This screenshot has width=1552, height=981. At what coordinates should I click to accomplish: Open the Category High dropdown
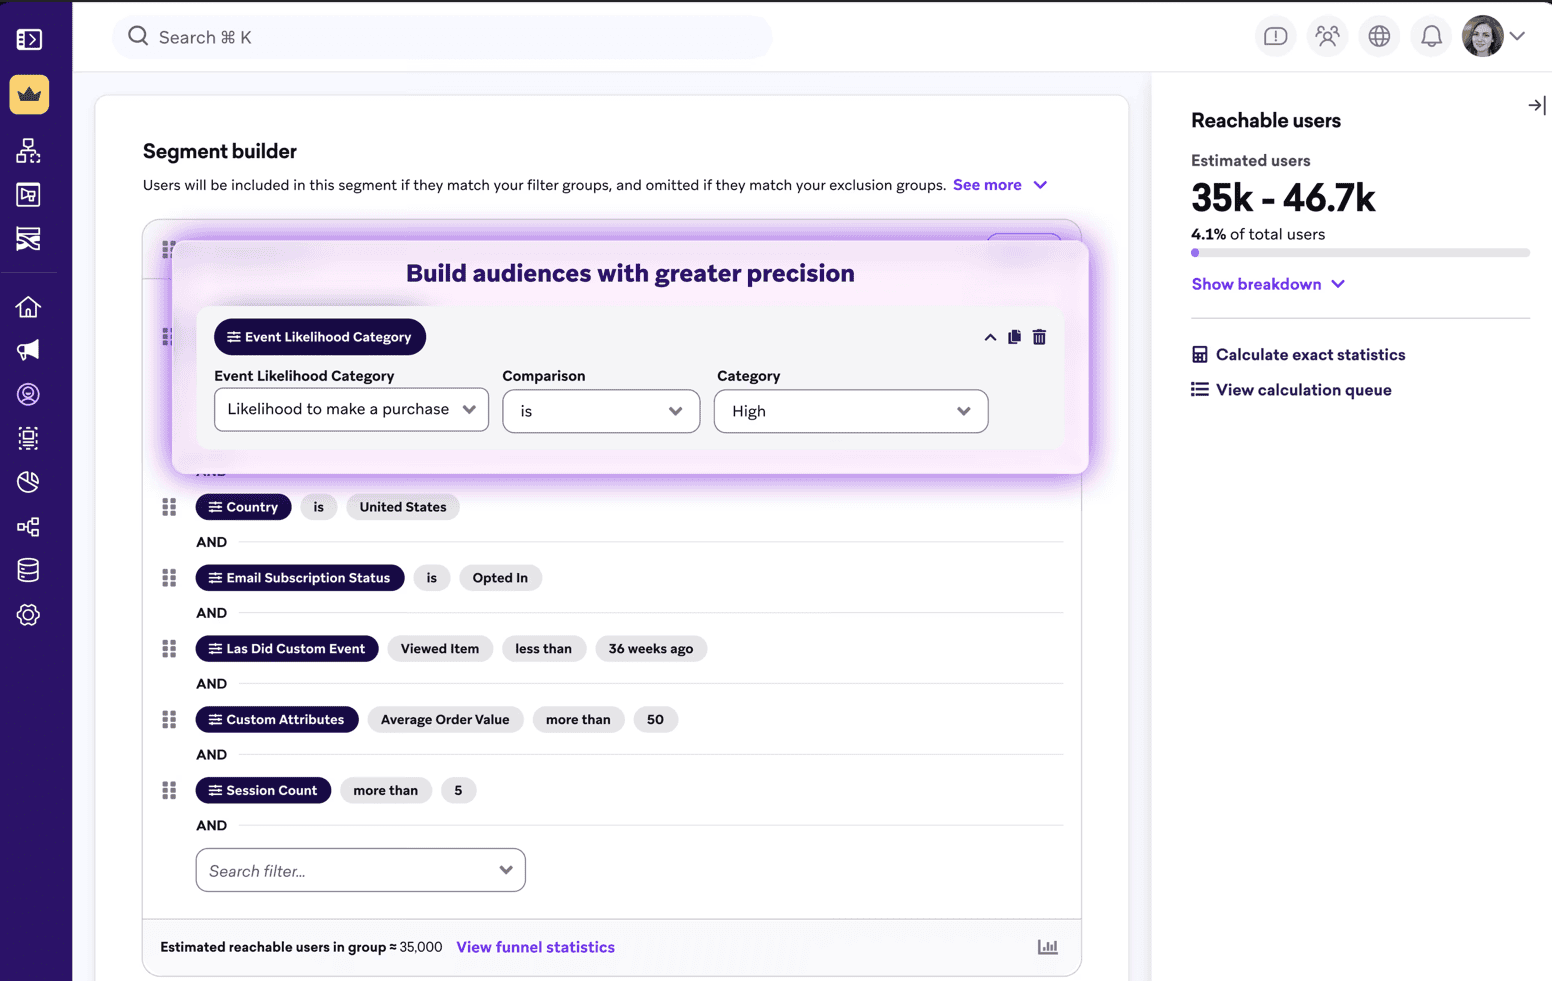coord(851,411)
